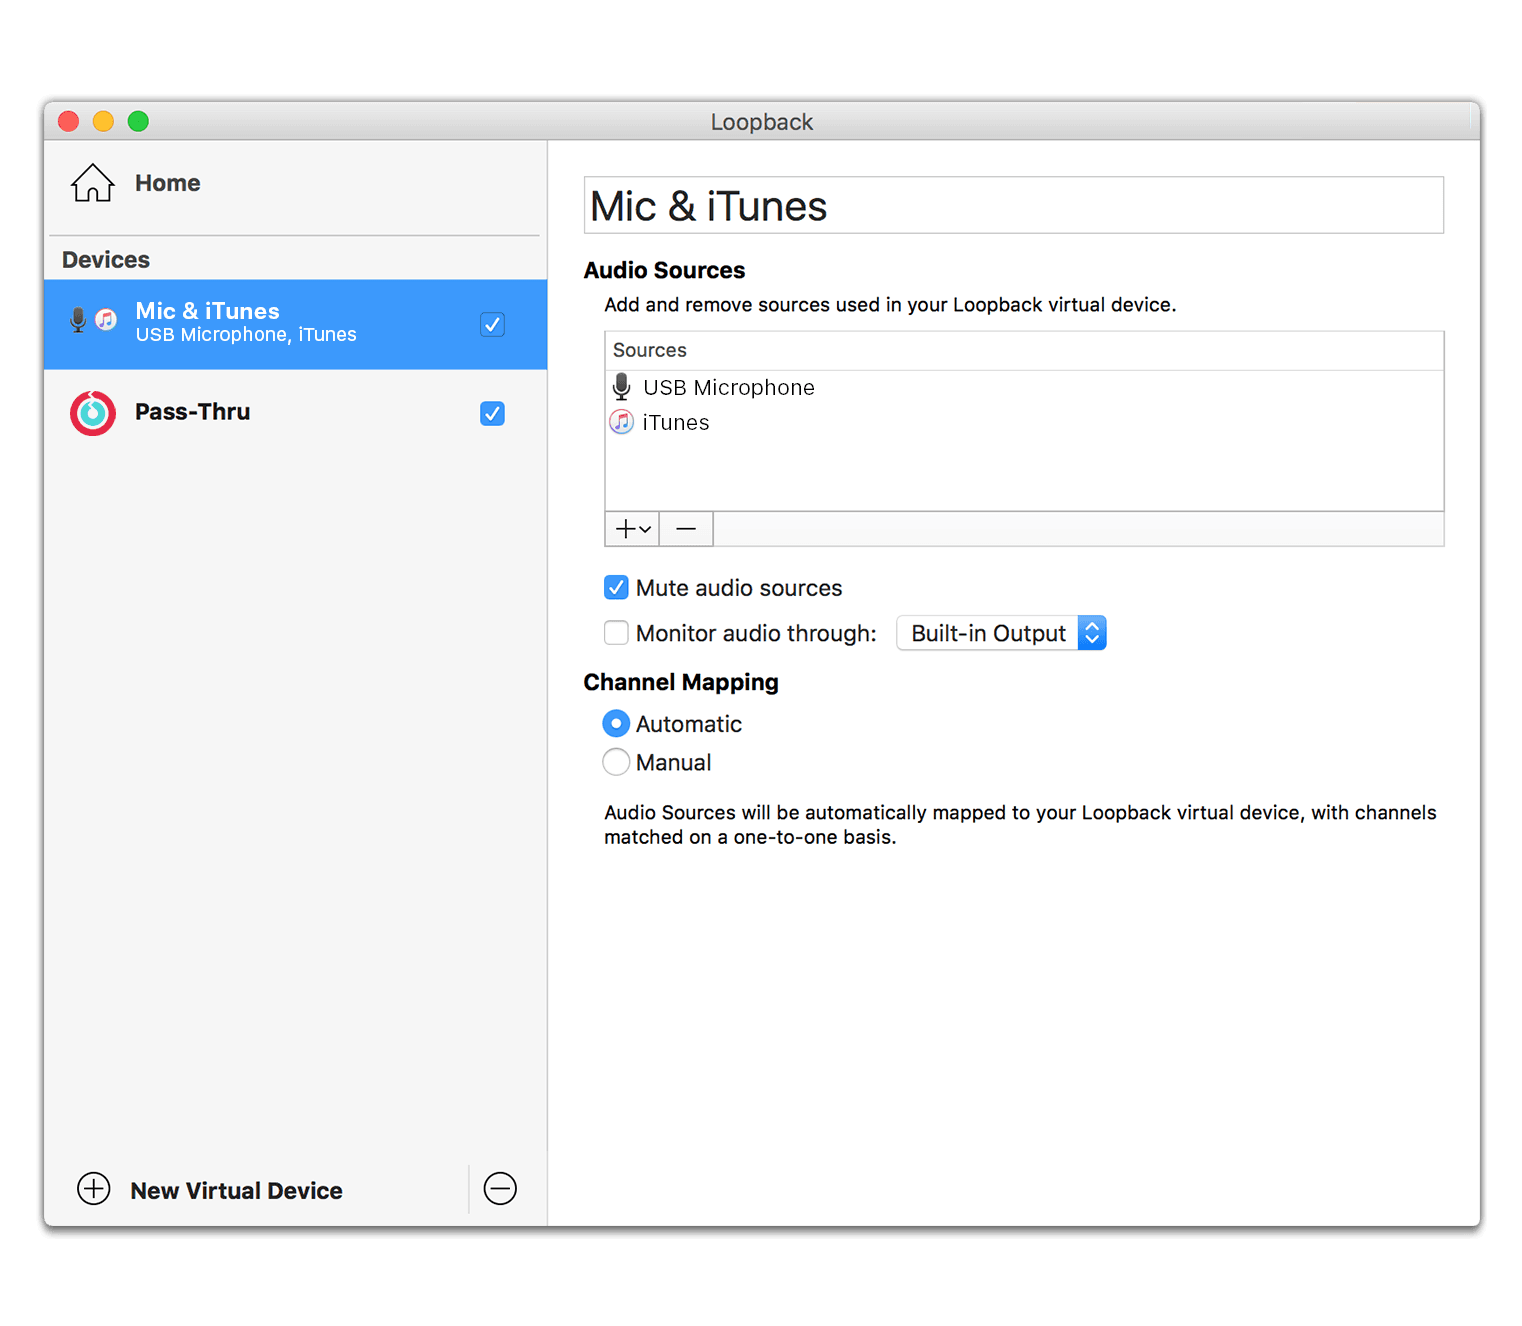Click the New Virtual Device label
Image resolution: width=1522 pixels, height=1326 pixels.
click(x=237, y=1190)
